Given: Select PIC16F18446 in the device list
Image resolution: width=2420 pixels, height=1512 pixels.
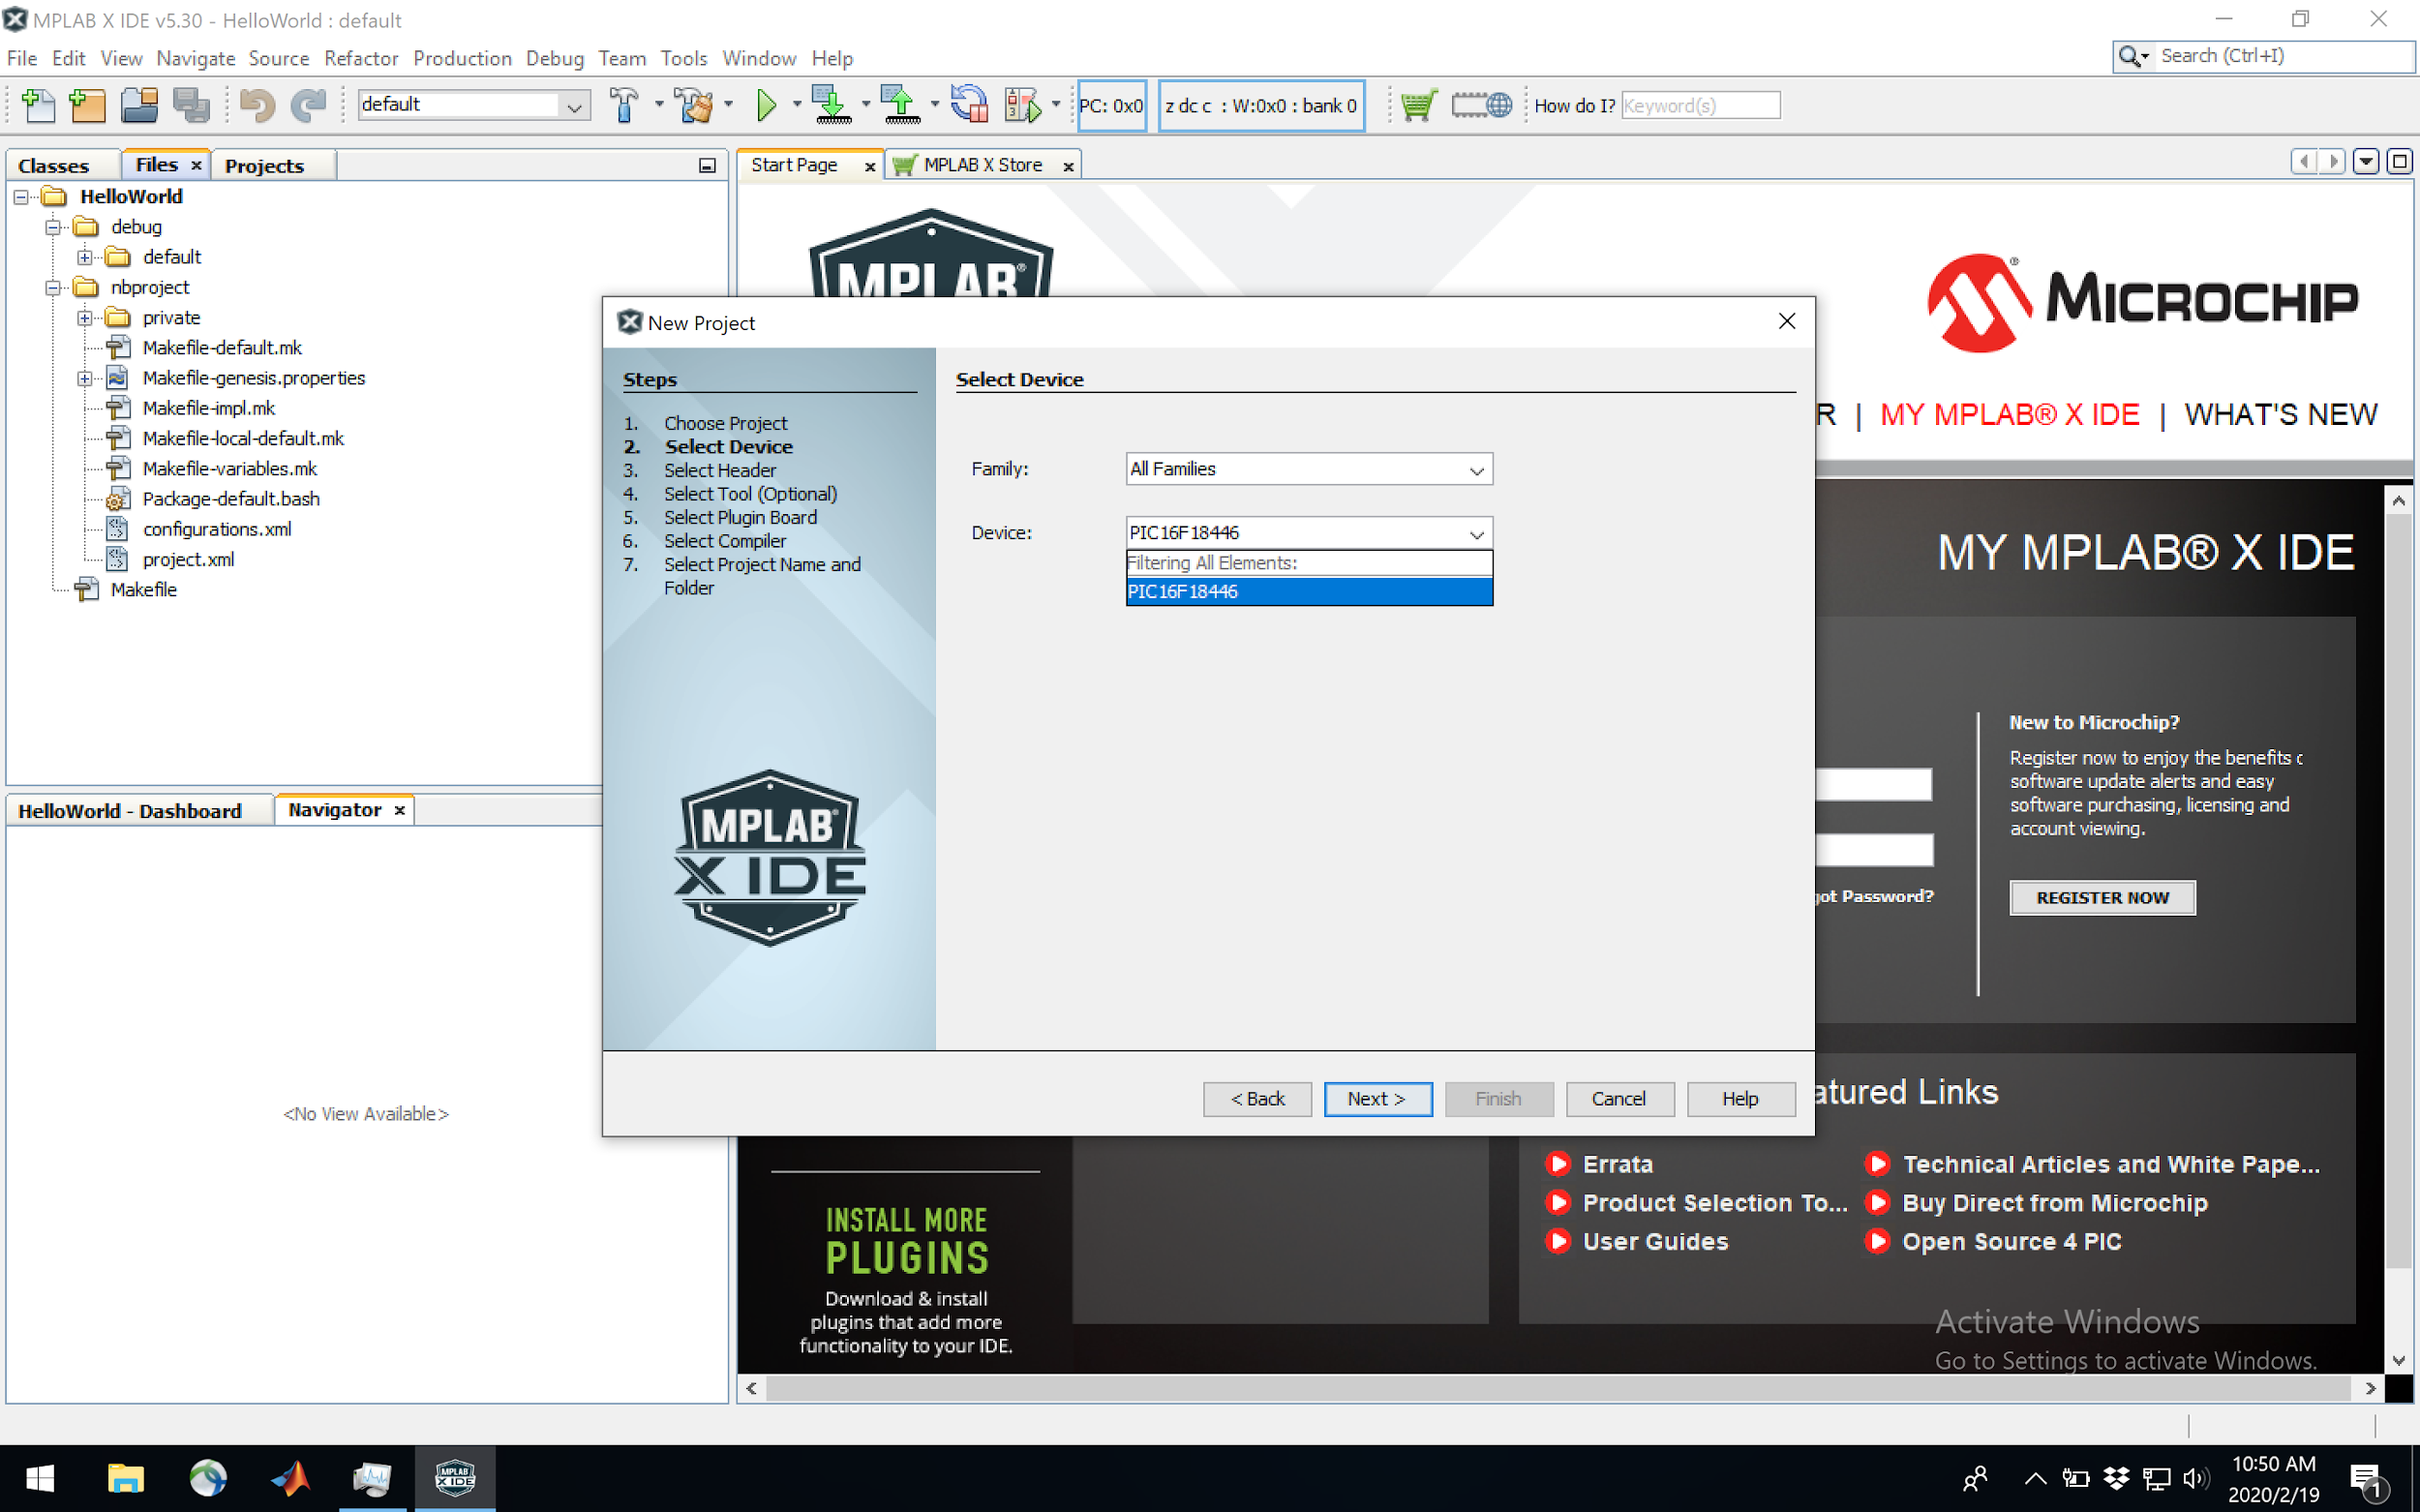Looking at the screenshot, I should click(x=1309, y=592).
